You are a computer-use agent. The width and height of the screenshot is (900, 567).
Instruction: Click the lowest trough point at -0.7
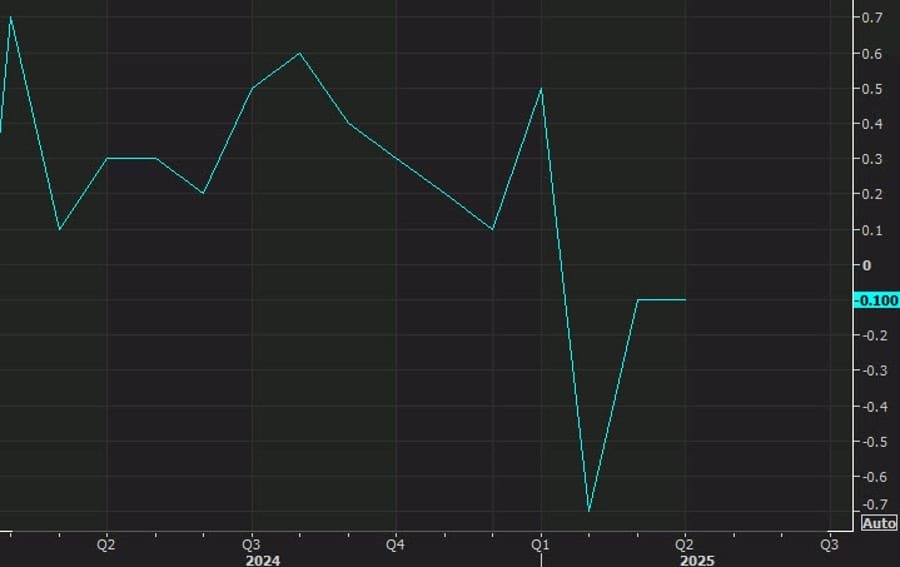tap(589, 511)
